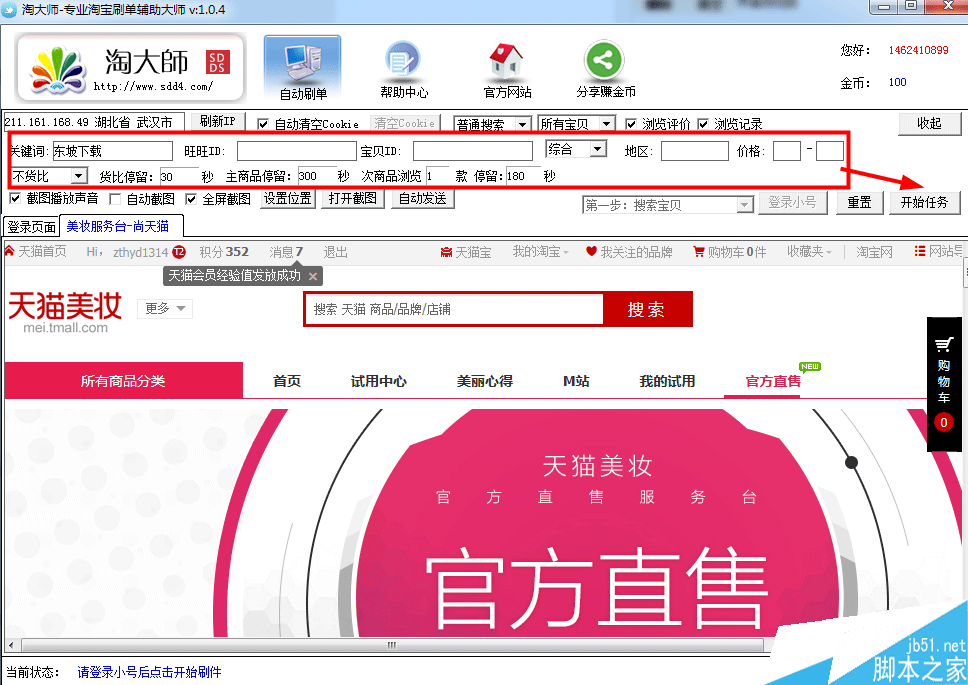This screenshot has width=968, height=685.
Task: Click the T2 member level badge
Action: (179, 252)
